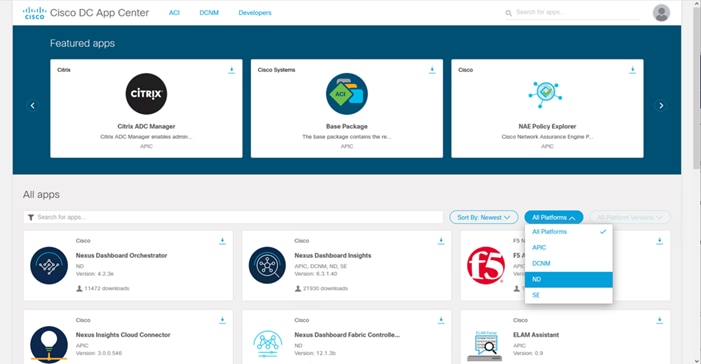The width and height of the screenshot is (701, 364).
Task: Open Nexus Insights Cloud Connector title
Action: [x=123, y=335]
